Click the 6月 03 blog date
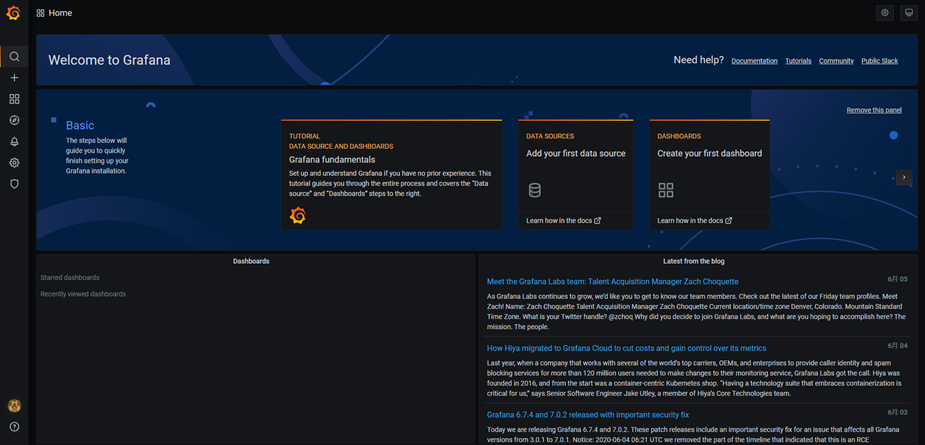Viewport: 925px width, 445px height. [898, 412]
